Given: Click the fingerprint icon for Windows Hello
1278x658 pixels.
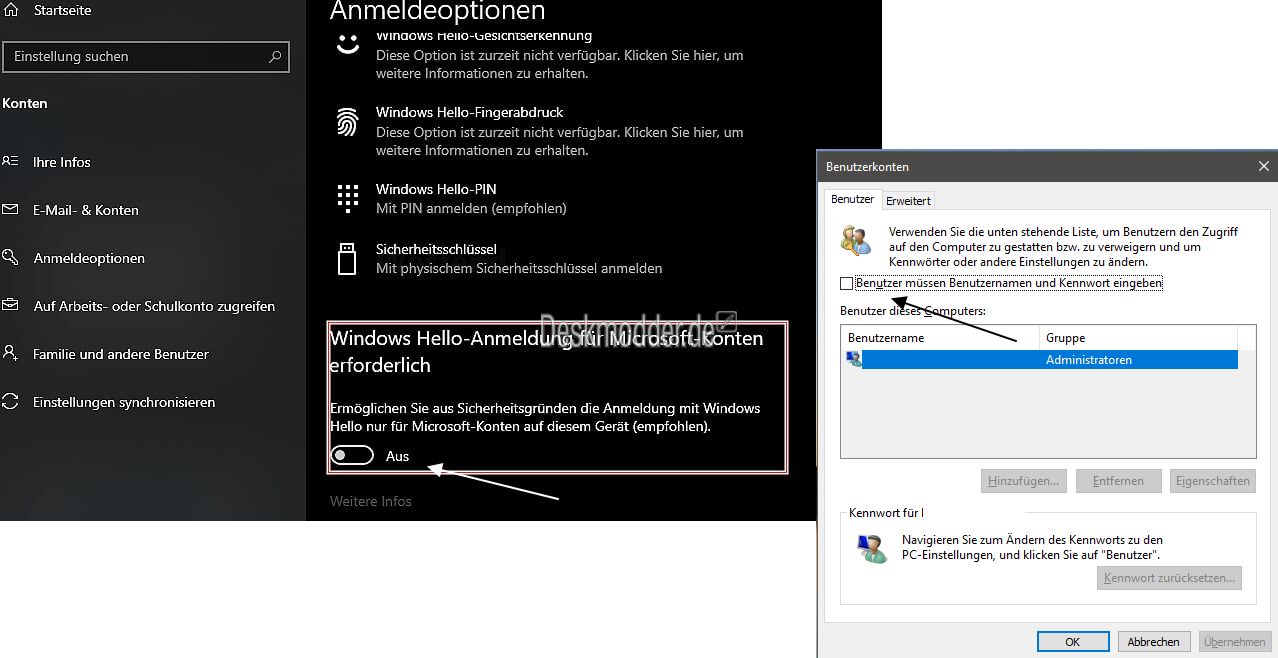Looking at the screenshot, I should 347,122.
